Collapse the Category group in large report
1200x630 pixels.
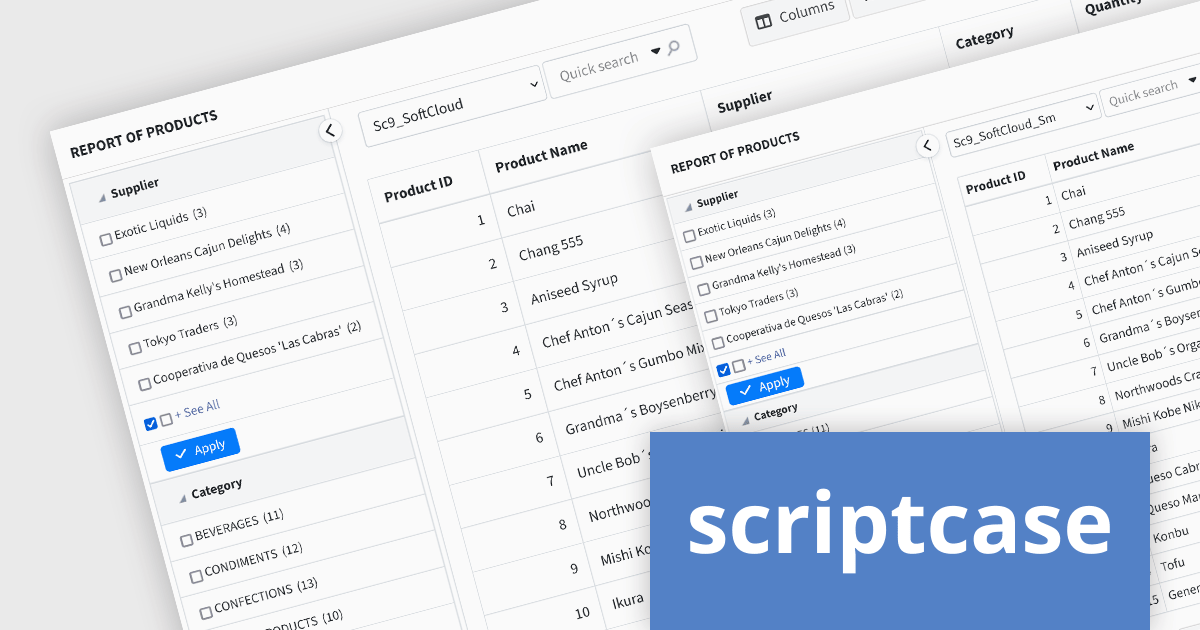click(x=182, y=497)
